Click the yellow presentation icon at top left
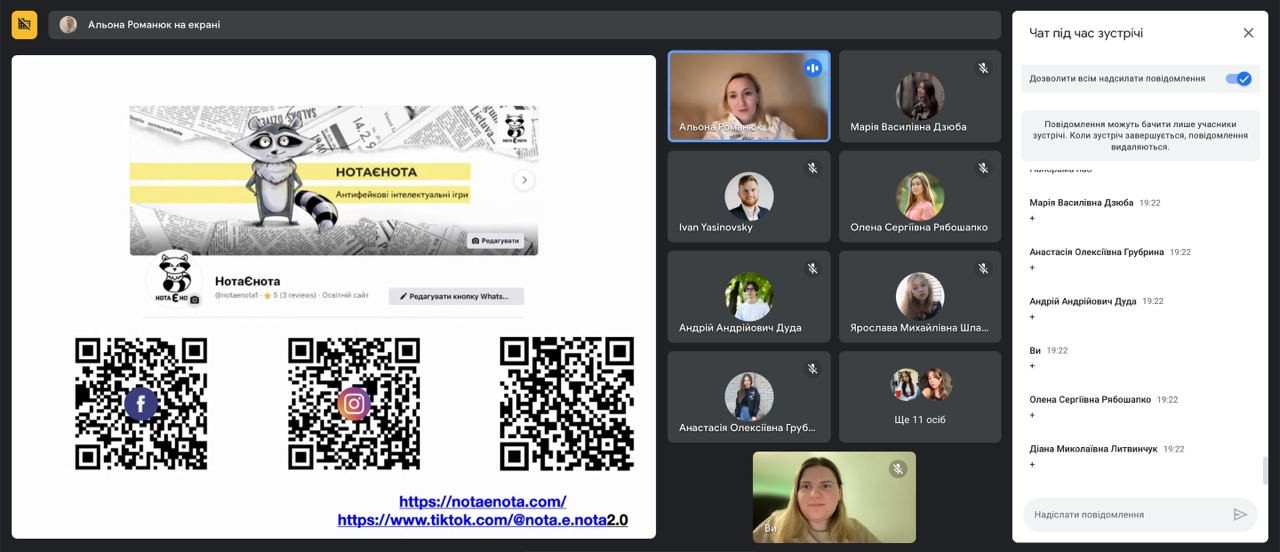Viewport: 1280px width, 552px height. (24, 25)
